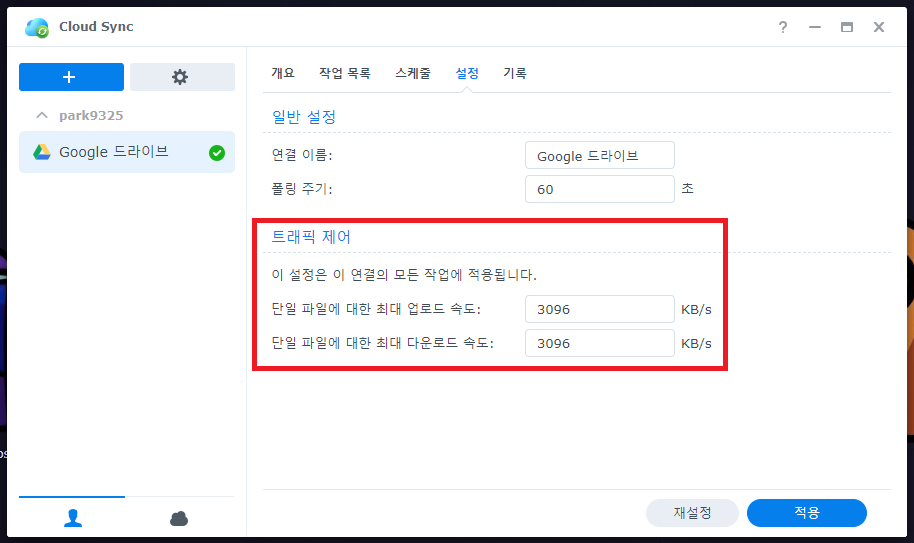The width and height of the screenshot is (914, 543).
Task: Click the 재설정 reset button
Action: (692, 513)
